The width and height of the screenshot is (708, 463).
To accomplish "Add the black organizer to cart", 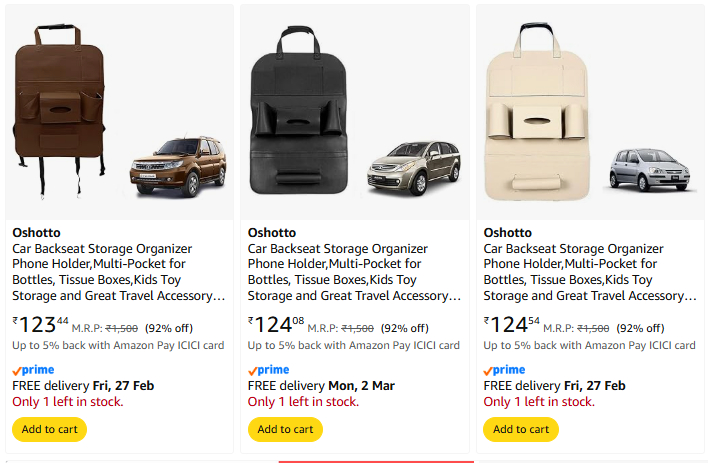I will coord(285,429).
